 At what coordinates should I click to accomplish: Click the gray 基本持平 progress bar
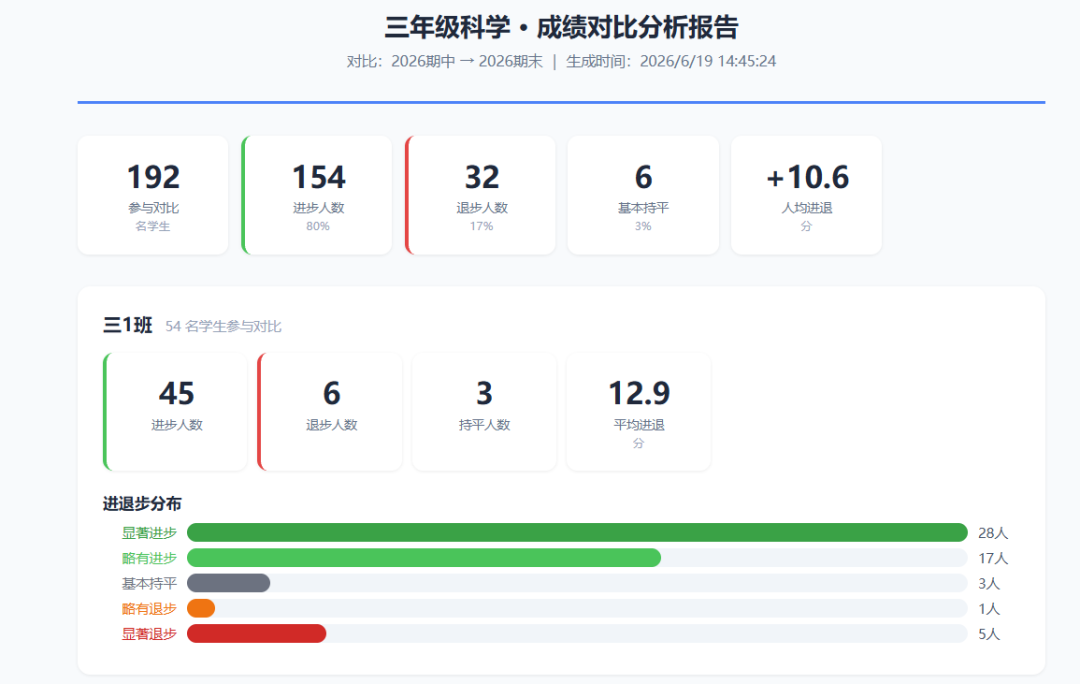[229, 583]
